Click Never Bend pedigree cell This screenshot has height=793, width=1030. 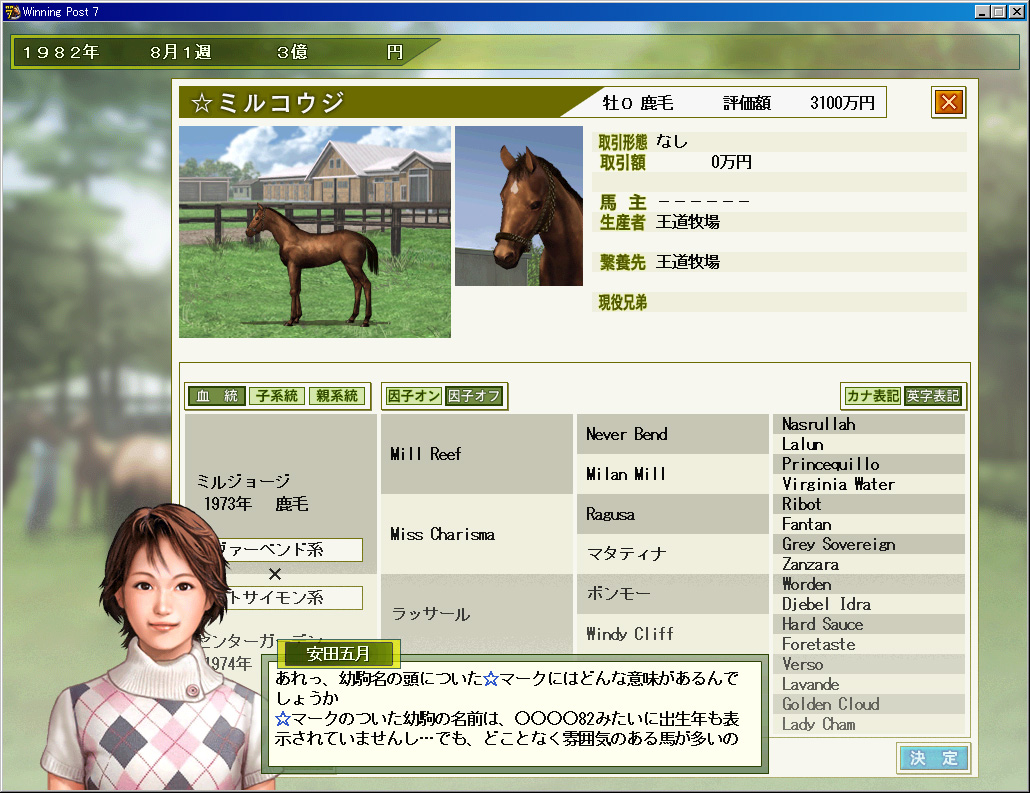tap(673, 434)
